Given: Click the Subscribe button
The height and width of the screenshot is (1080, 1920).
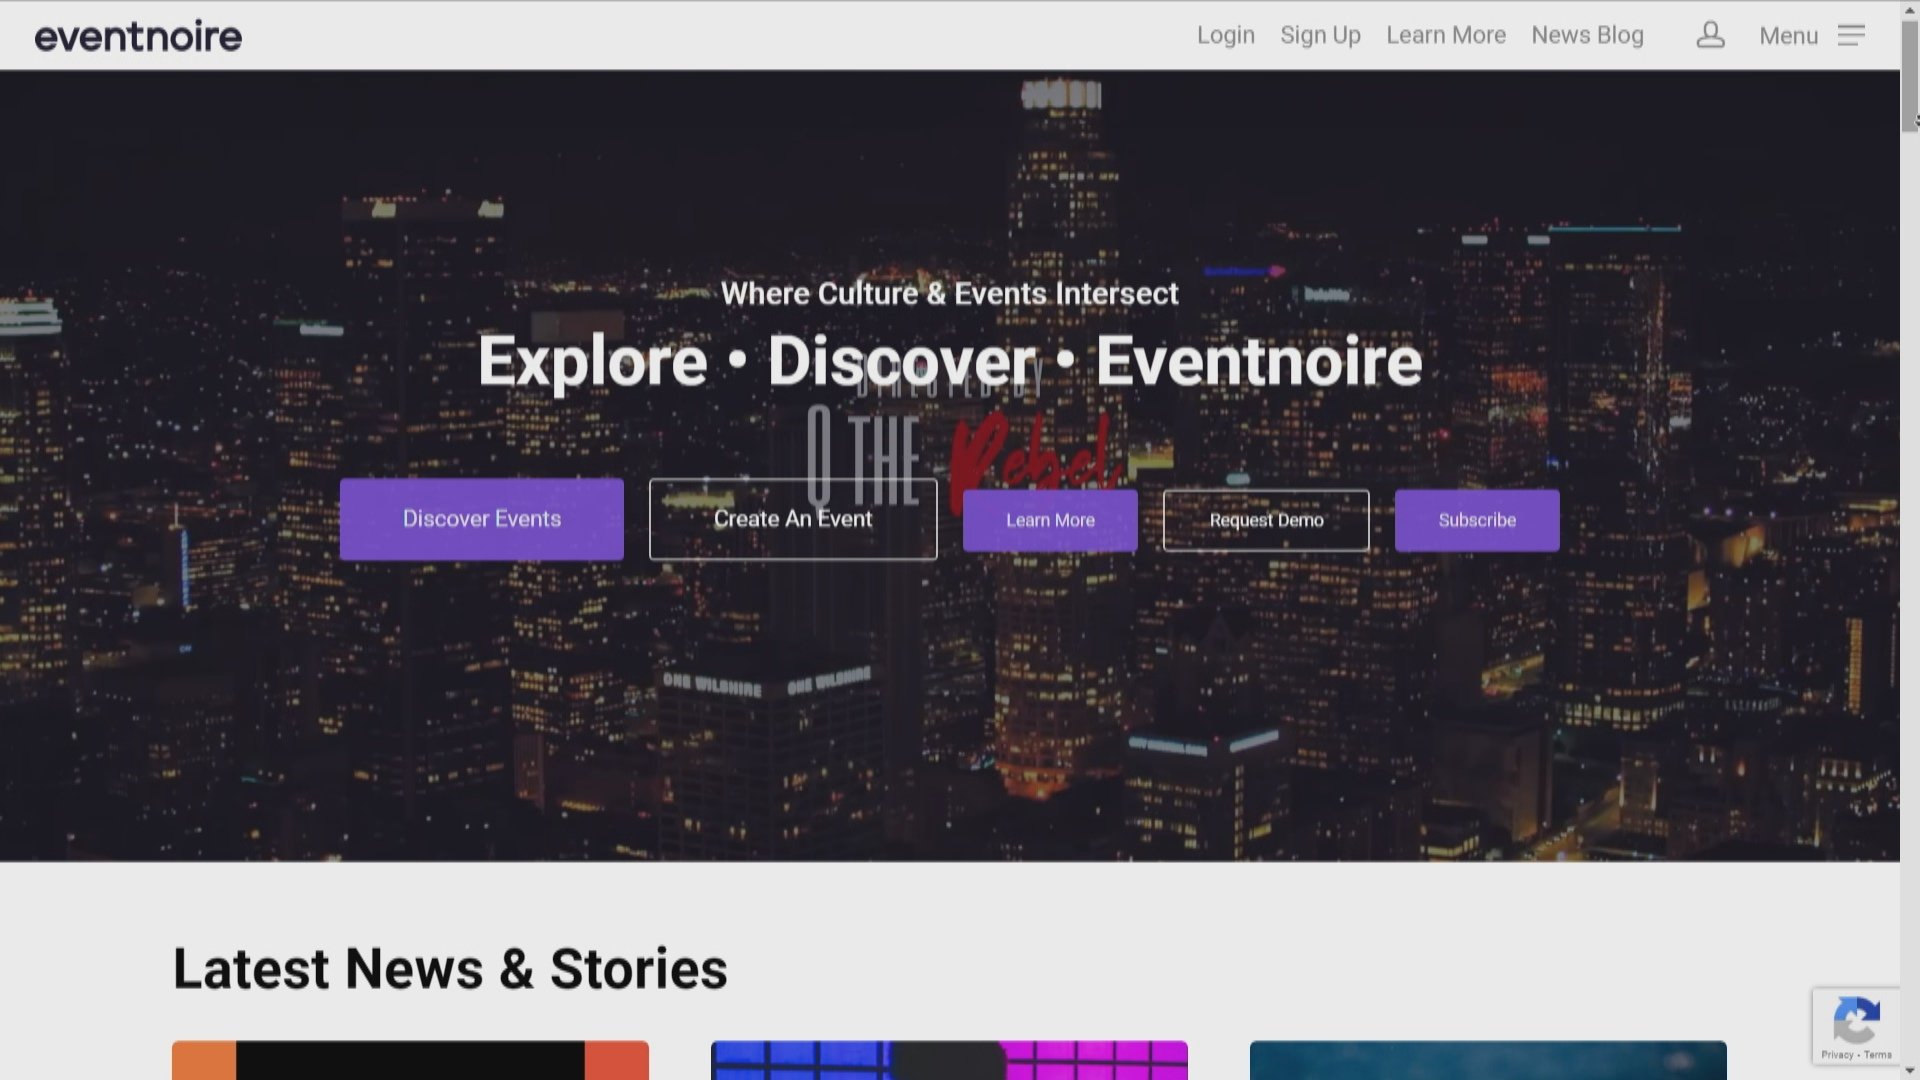Looking at the screenshot, I should point(1477,520).
